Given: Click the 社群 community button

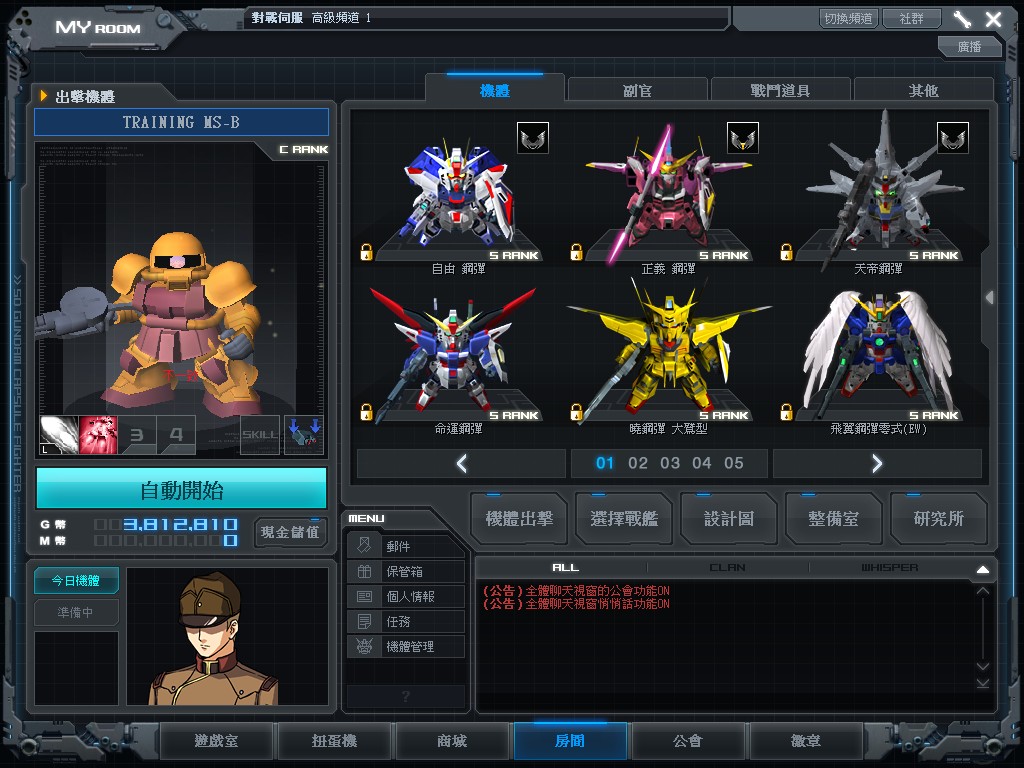Looking at the screenshot, I should (912, 18).
